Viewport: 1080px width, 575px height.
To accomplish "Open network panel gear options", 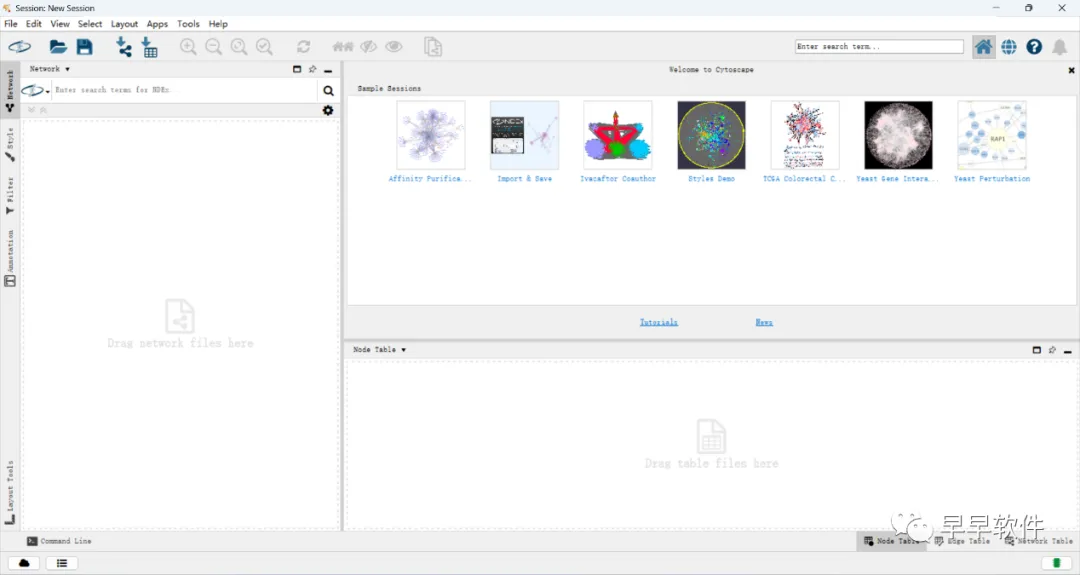I will (328, 110).
